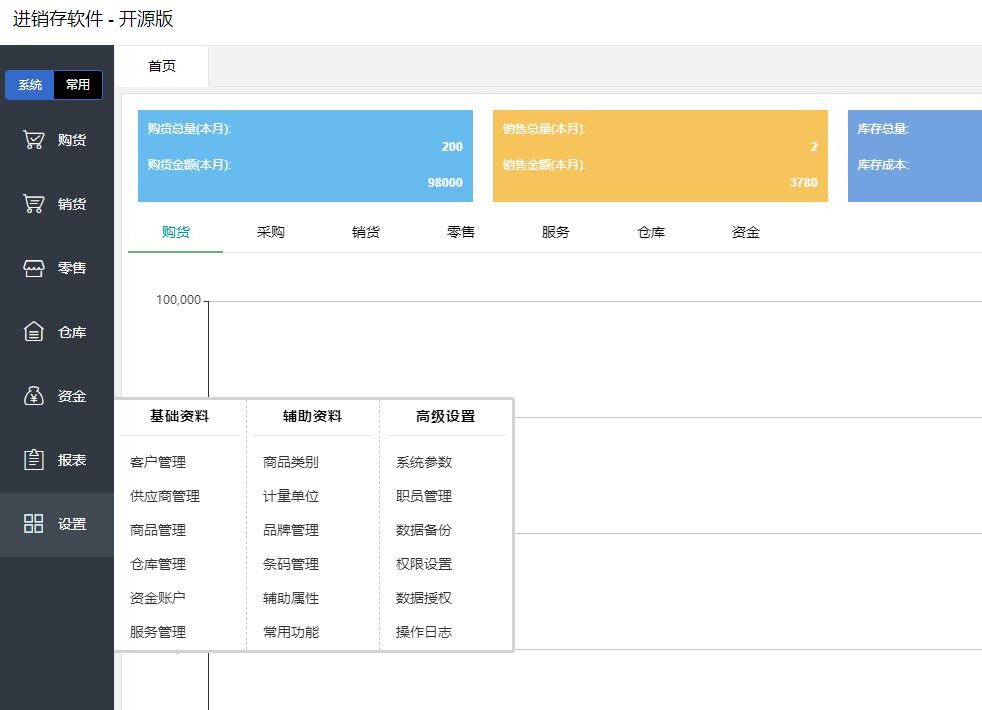Screen dimensions: 982x710
Task: Click the orange 销售总量 summary card
Action: click(x=660, y=156)
